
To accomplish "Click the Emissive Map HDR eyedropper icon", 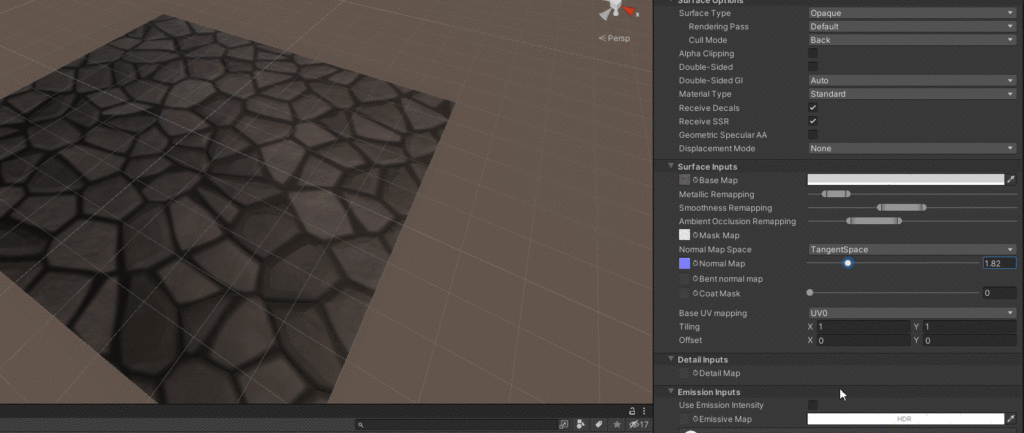I will pos(1011,419).
